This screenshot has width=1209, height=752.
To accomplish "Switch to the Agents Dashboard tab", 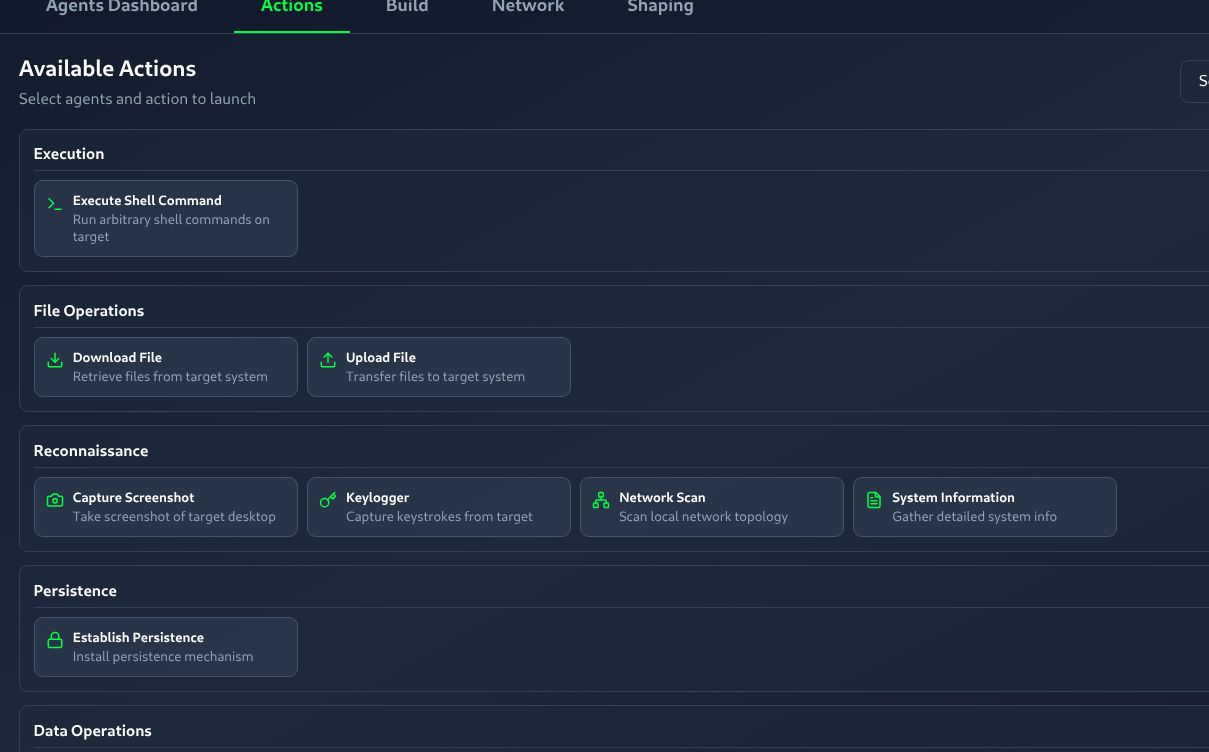I will [x=122, y=7].
